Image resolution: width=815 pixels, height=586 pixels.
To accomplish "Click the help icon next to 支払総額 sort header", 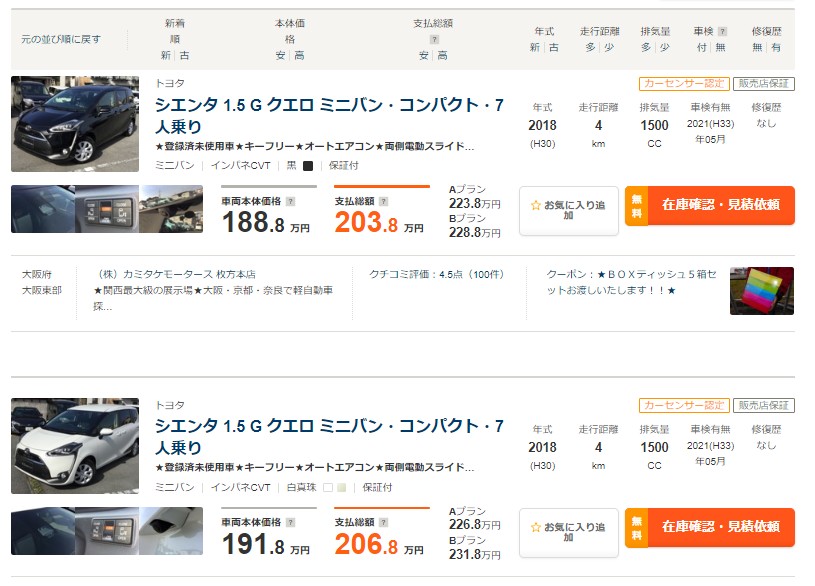I will [433, 39].
